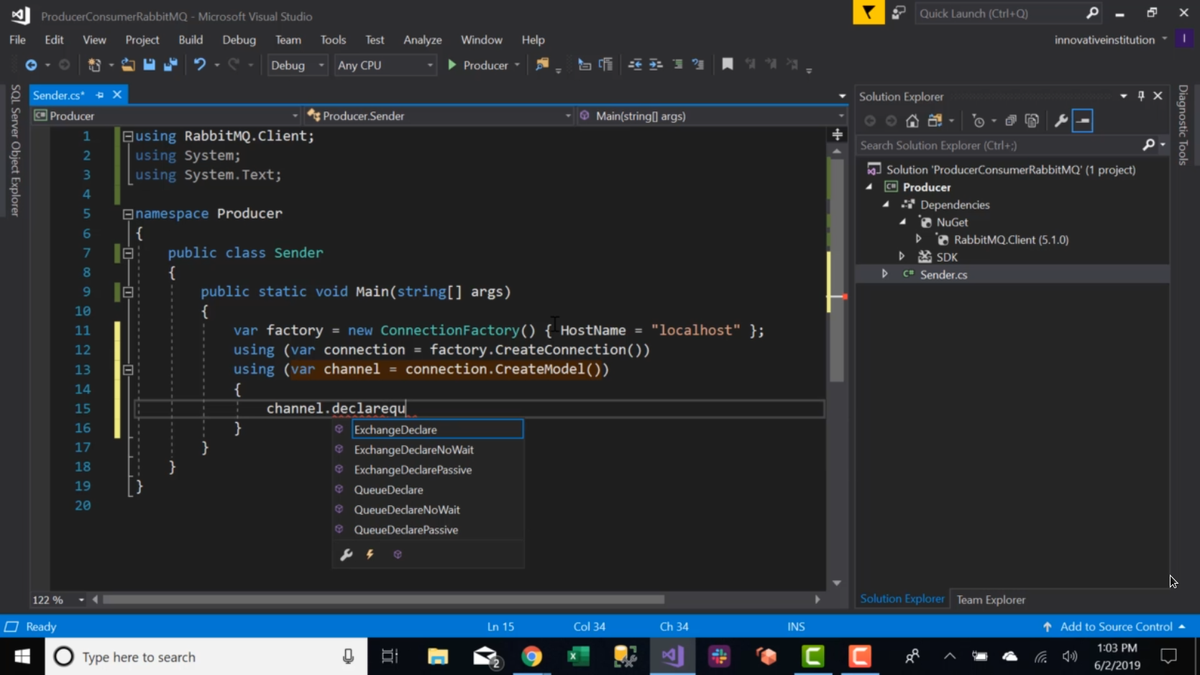Pin the Sender.cs tab
This screenshot has width=1200, height=675.
point(100,95)
